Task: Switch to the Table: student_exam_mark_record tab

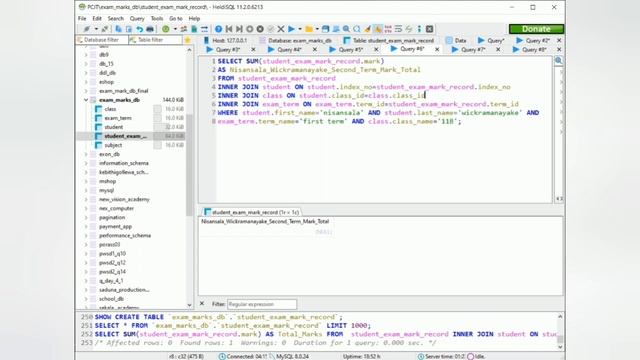Action: (389, 40)
